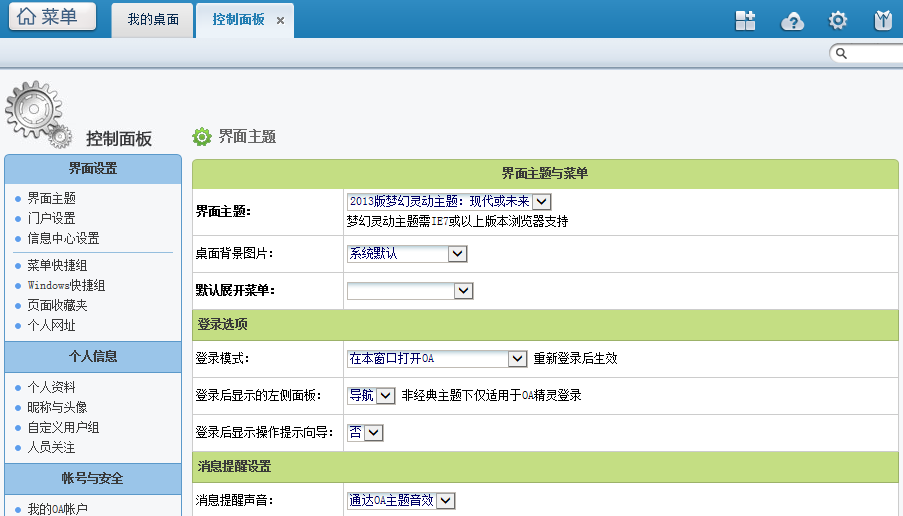Click the shirt theme icon in header
903x516 pixels.
(883, 20)
